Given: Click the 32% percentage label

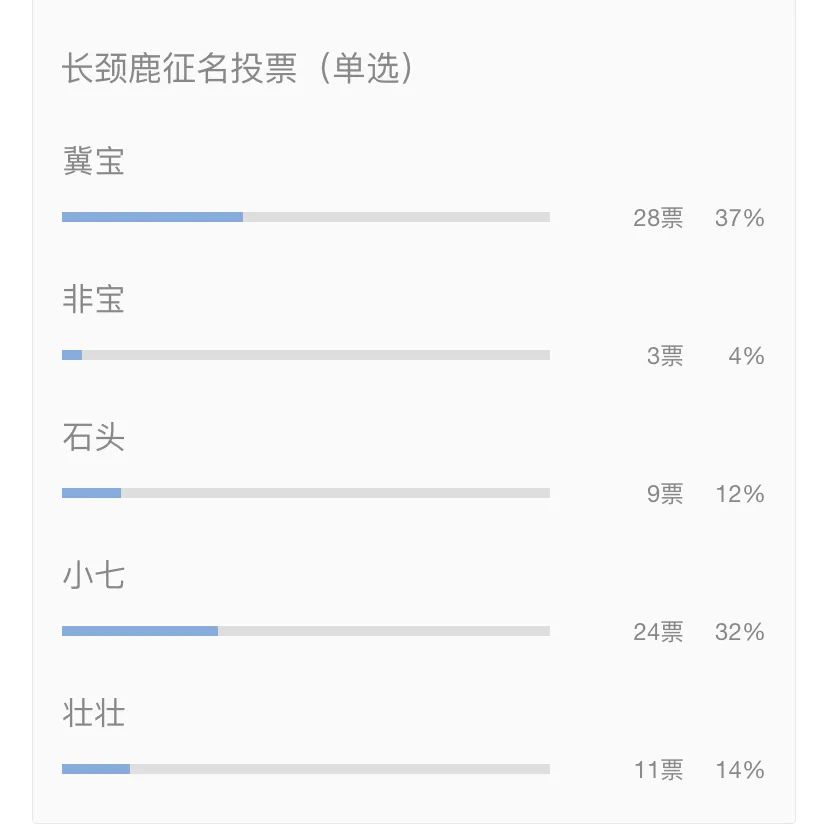Looking at the screenshot, I should coord(739,632).
